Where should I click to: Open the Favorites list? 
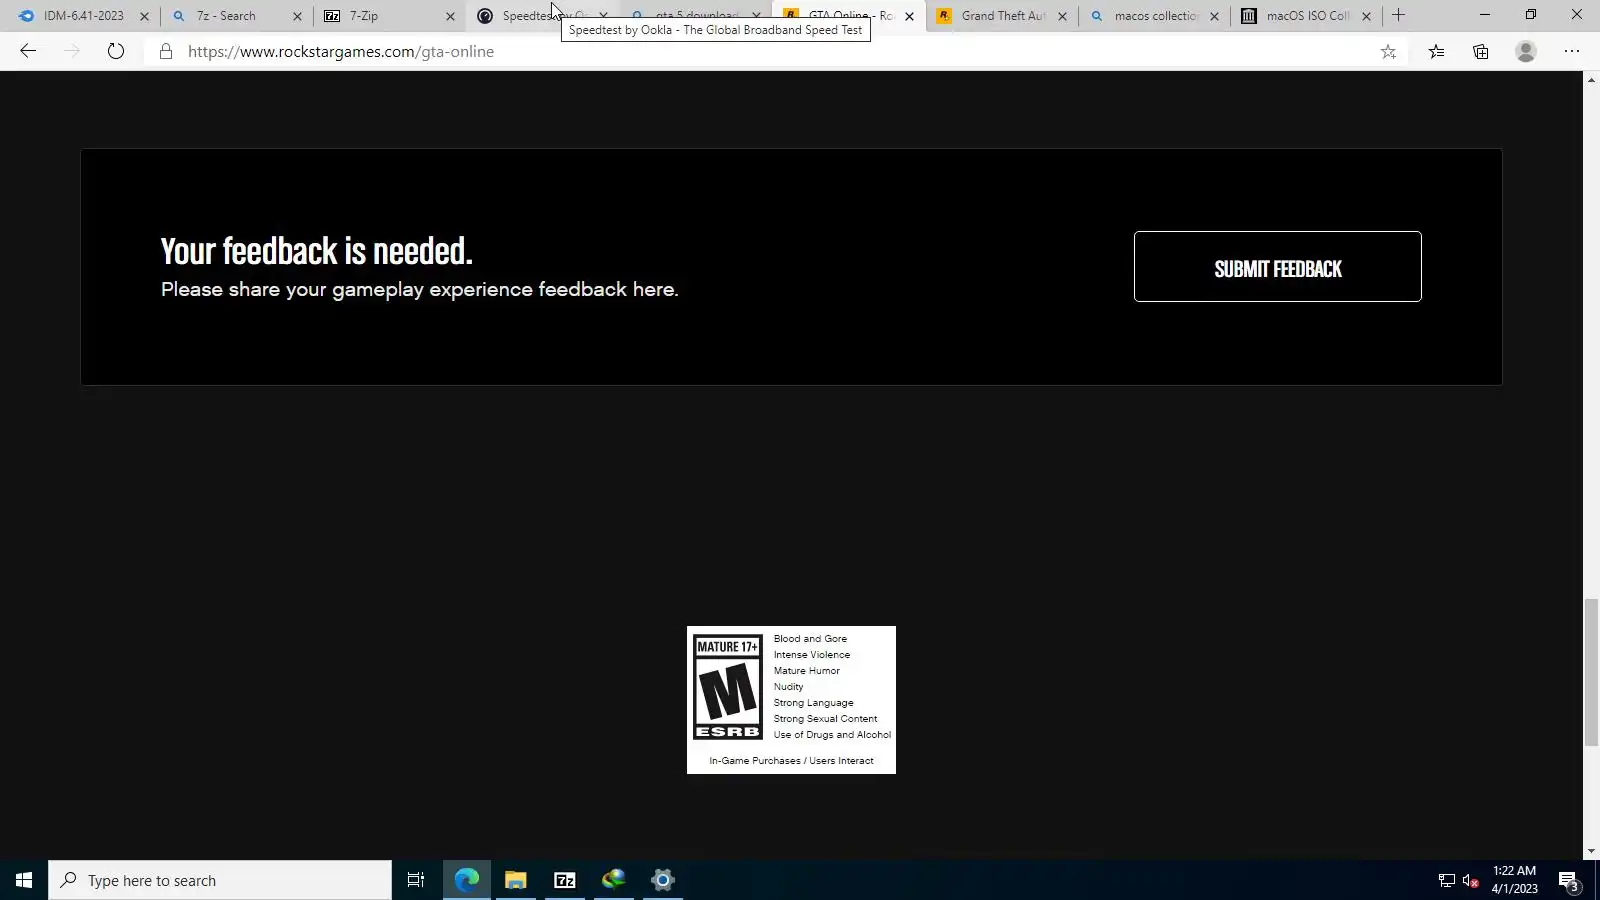pos(1436,52)
